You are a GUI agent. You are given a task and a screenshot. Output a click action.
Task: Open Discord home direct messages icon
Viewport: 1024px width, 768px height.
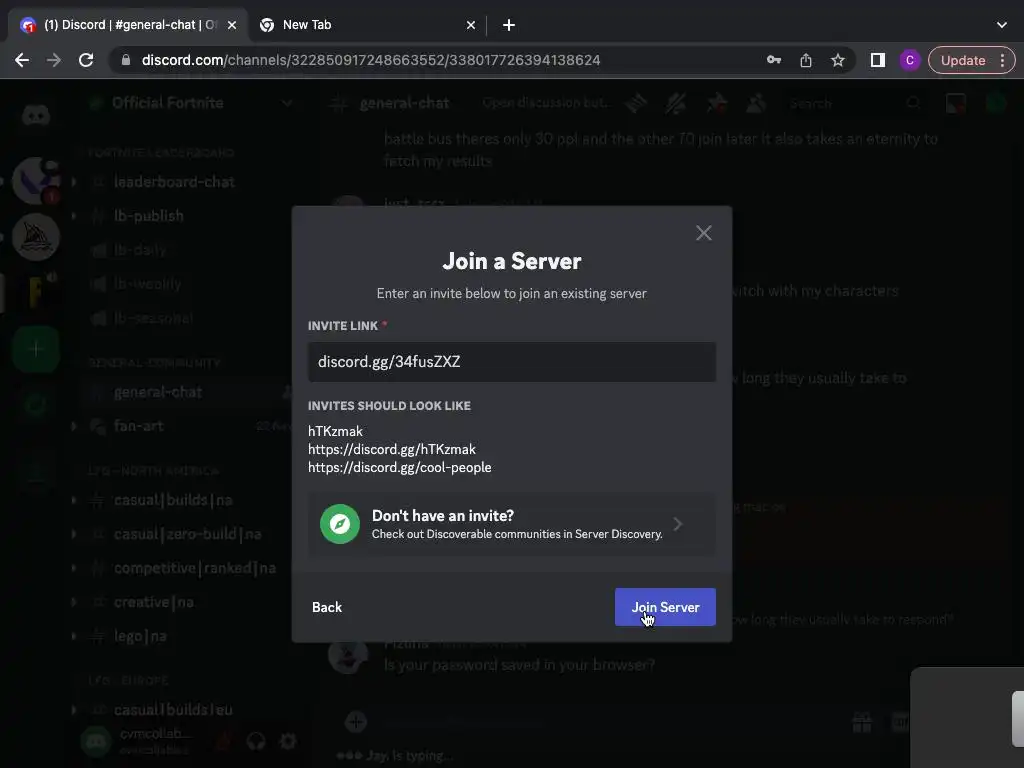(x=36, y=116)
